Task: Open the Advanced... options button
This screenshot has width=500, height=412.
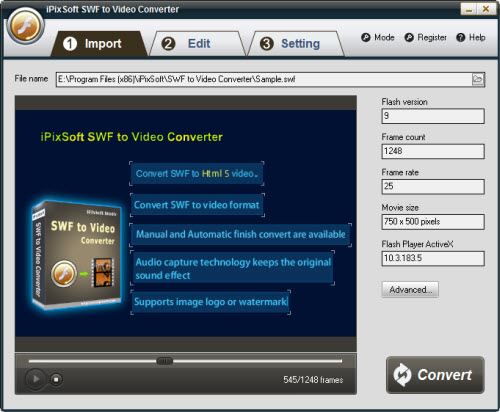Action: point(410,289)
